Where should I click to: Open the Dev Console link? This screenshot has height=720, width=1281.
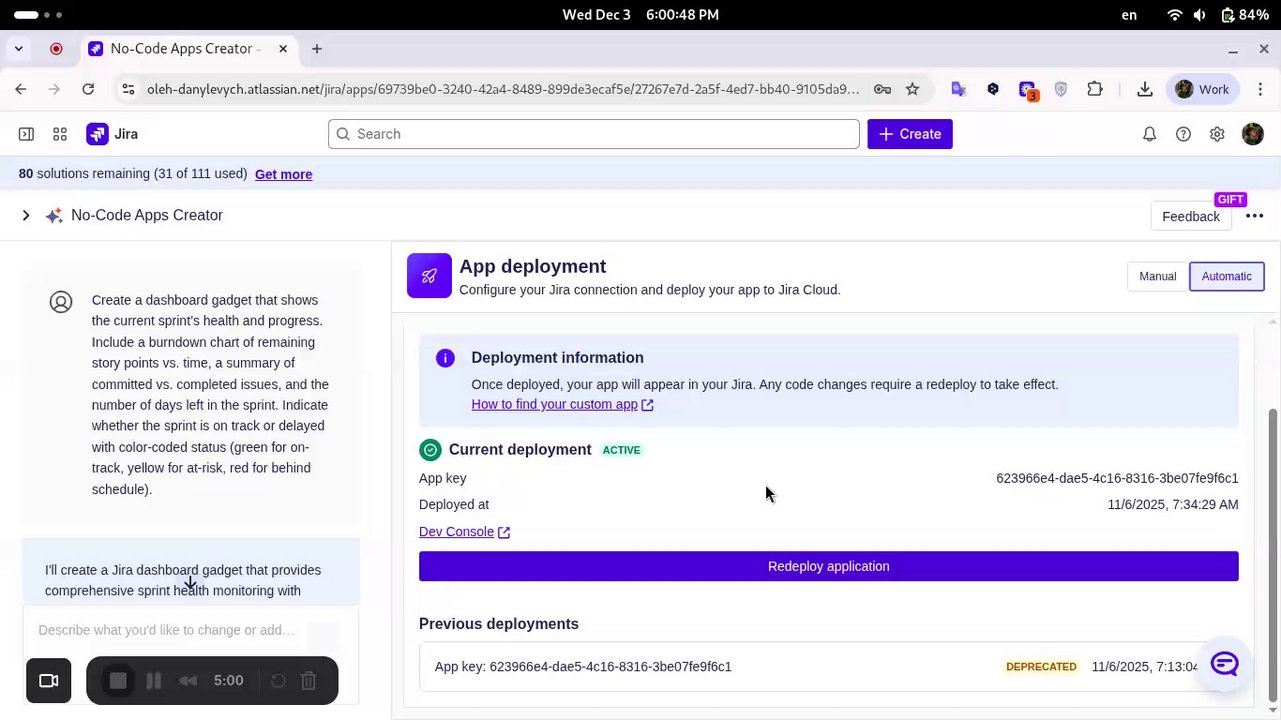click(465, 532)
